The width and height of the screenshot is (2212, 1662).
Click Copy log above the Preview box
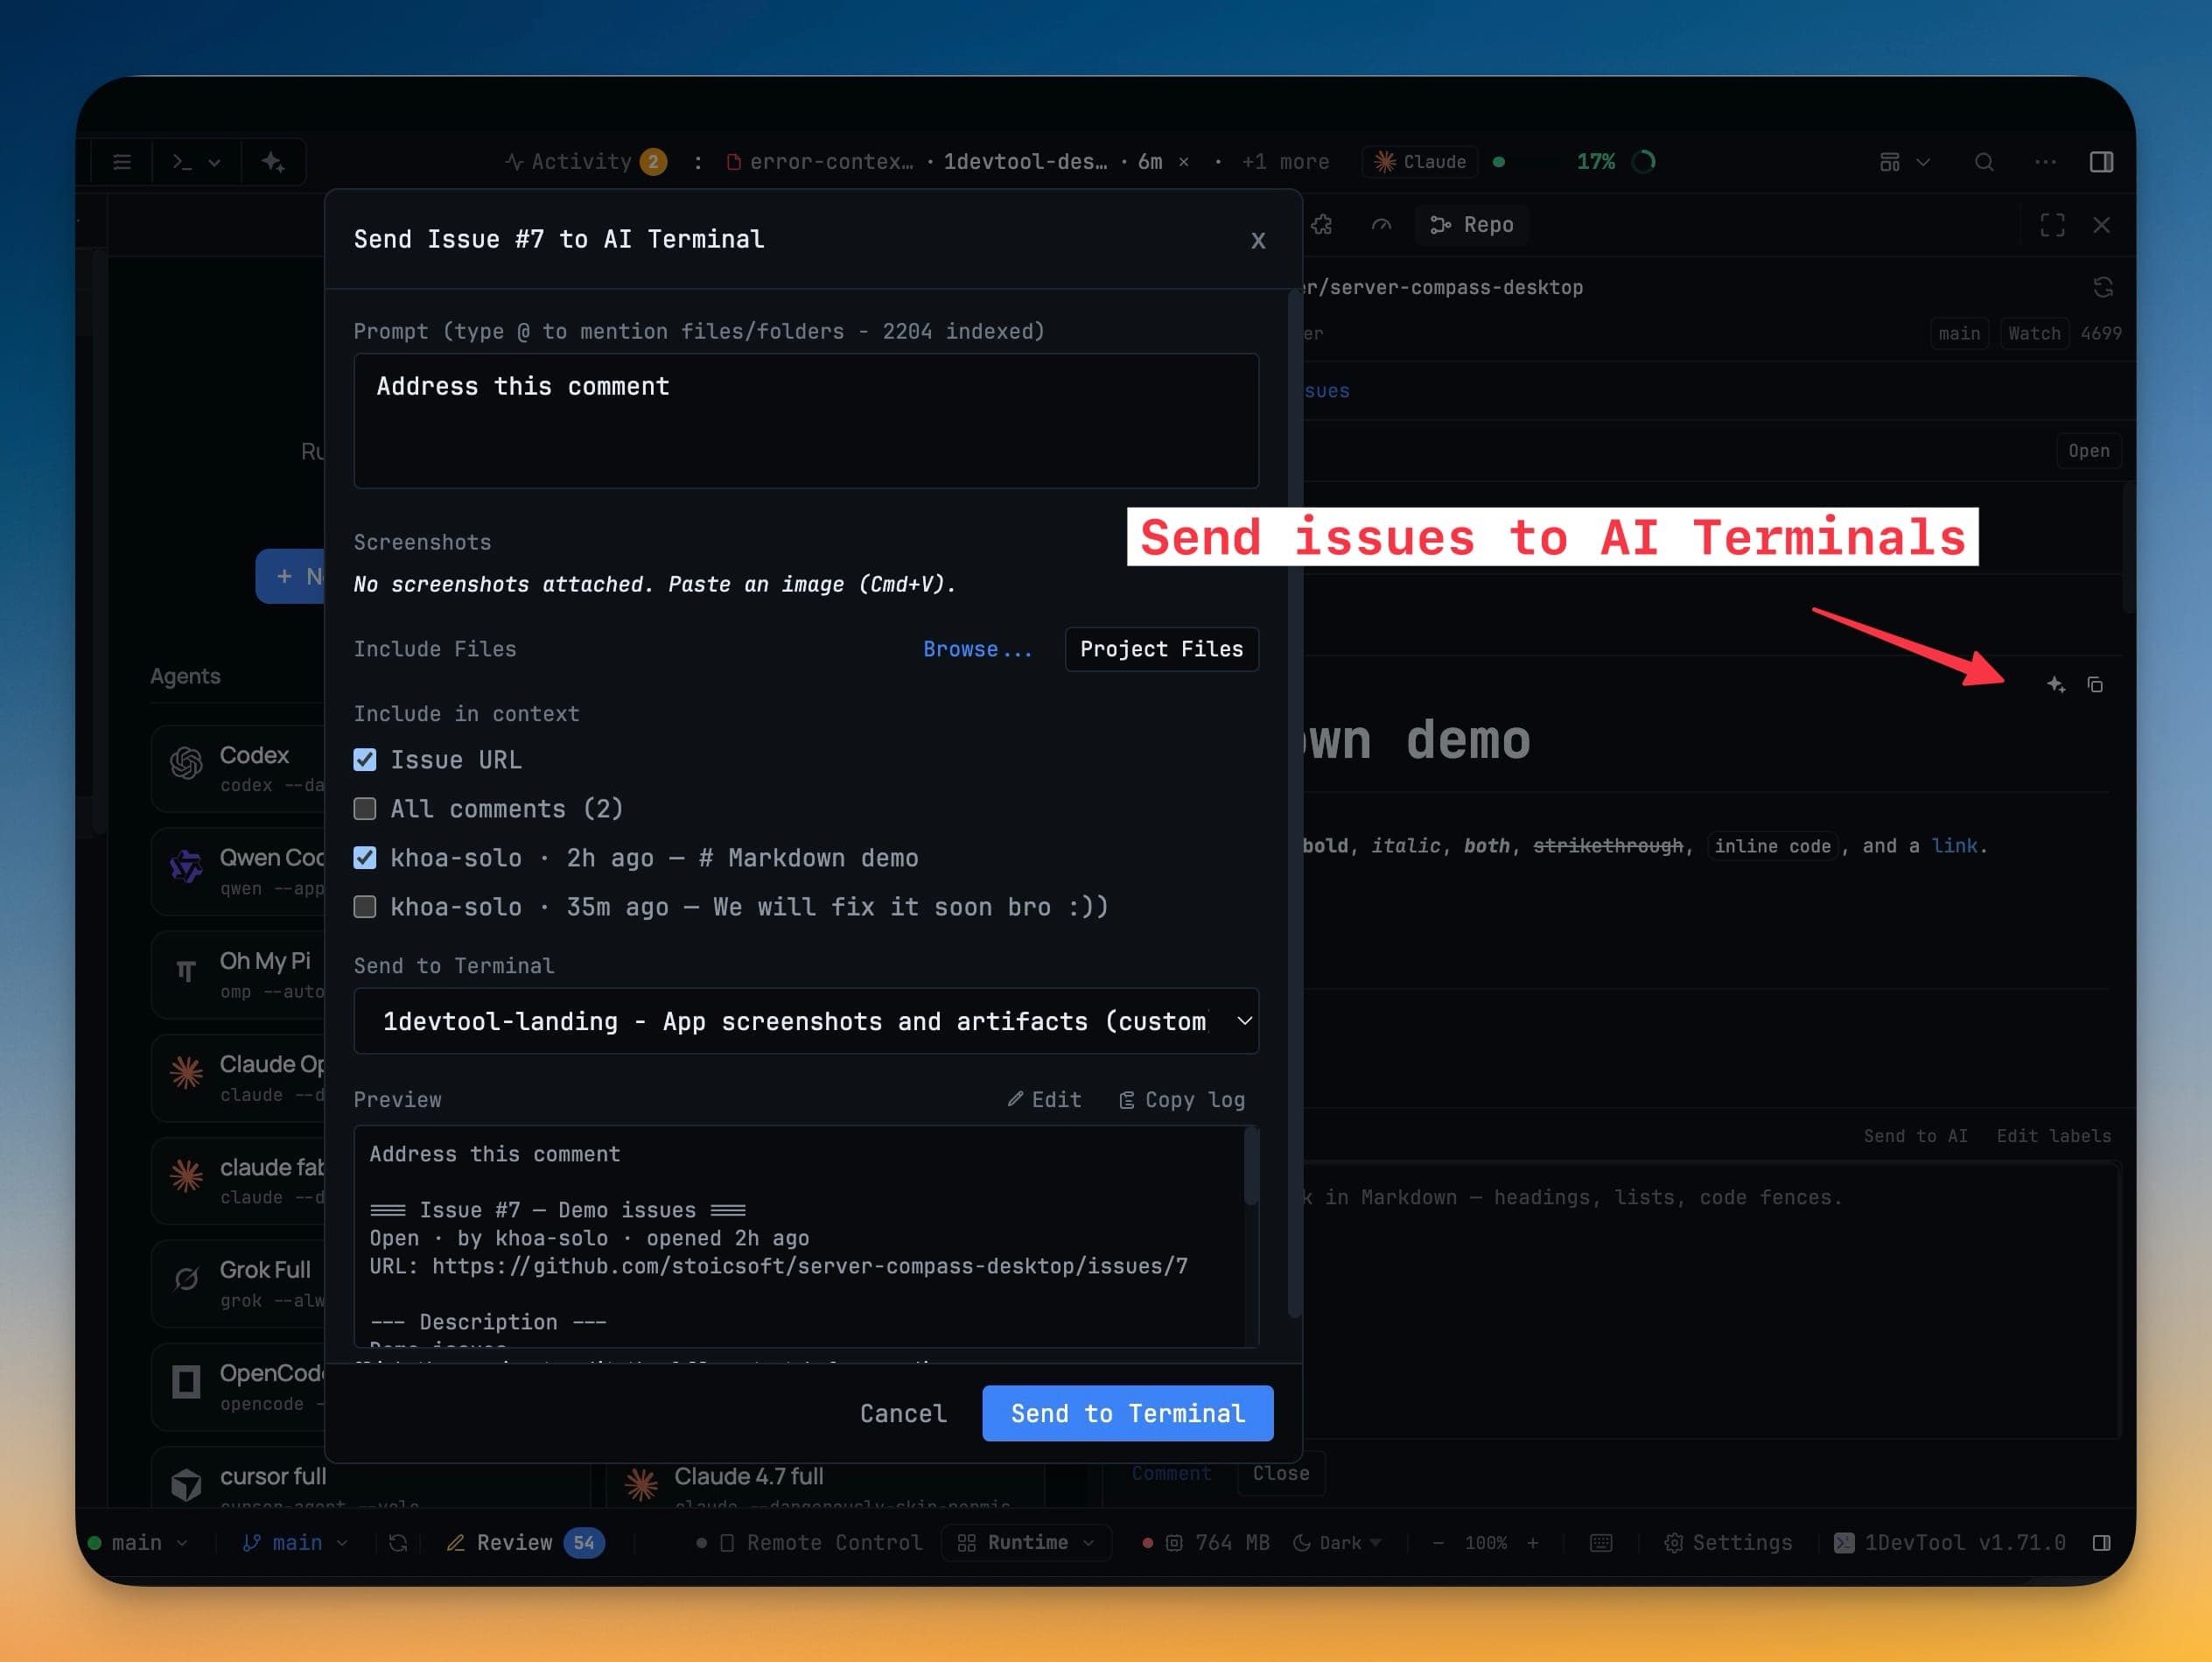(1181, 1100)
